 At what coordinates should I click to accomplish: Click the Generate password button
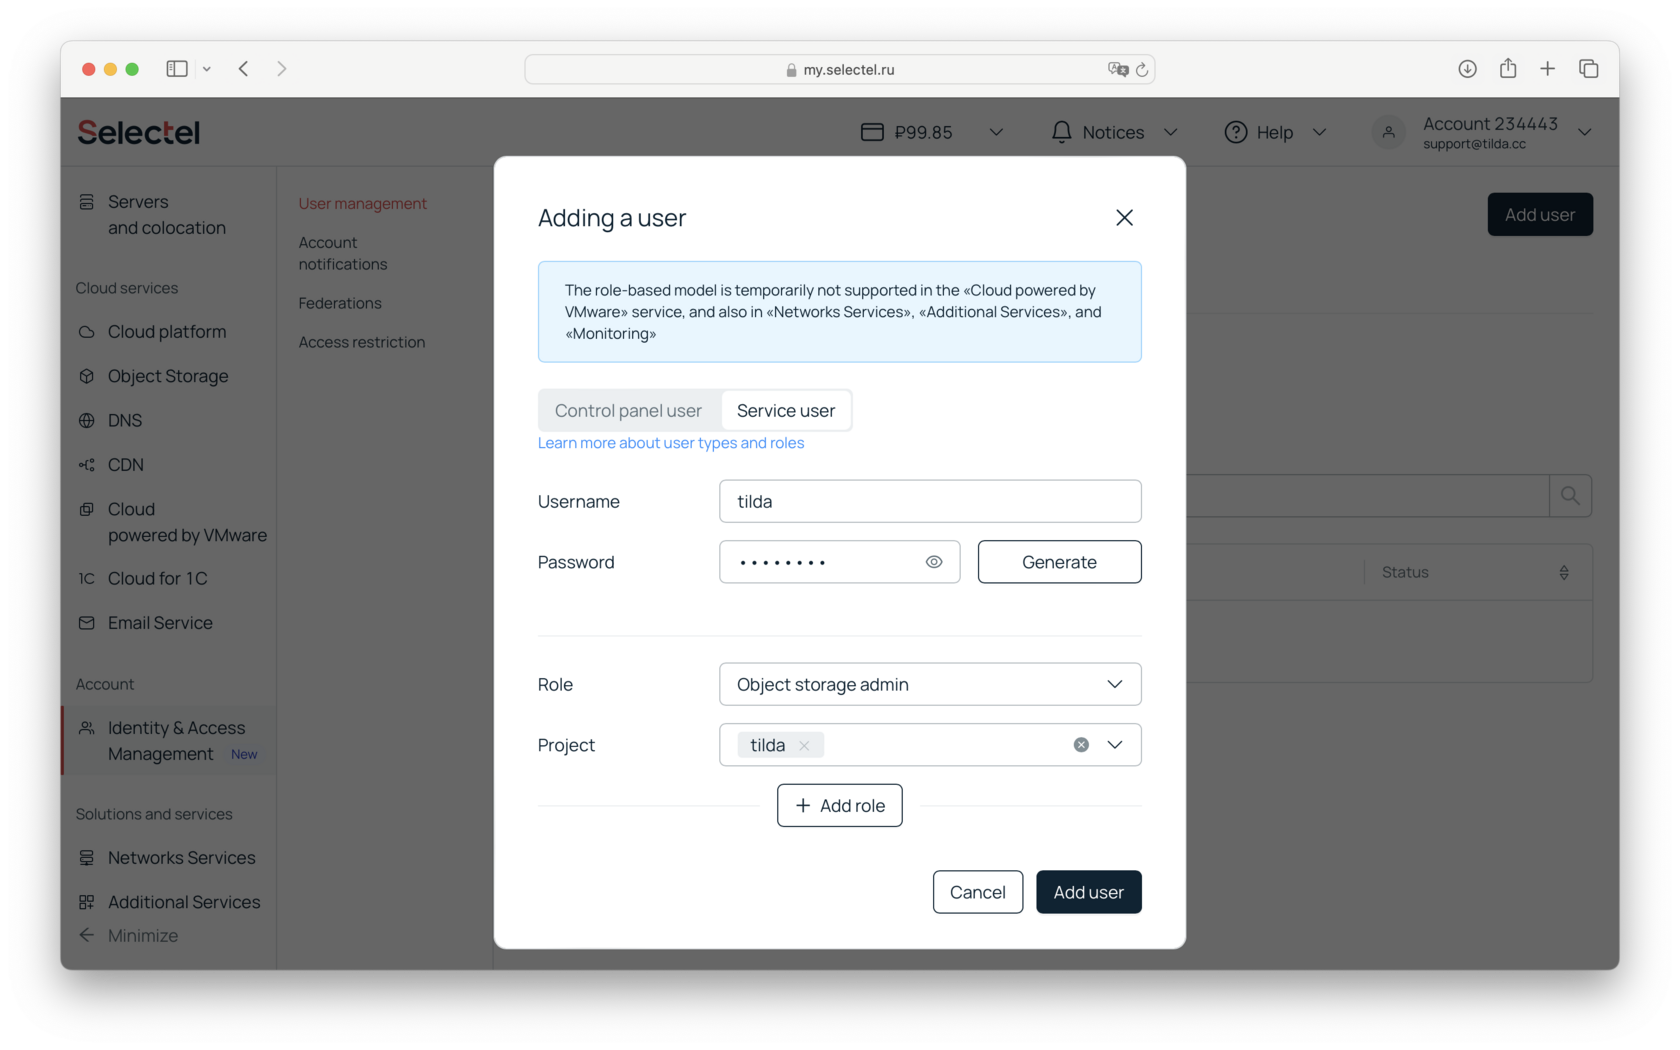click(1058, 561)
